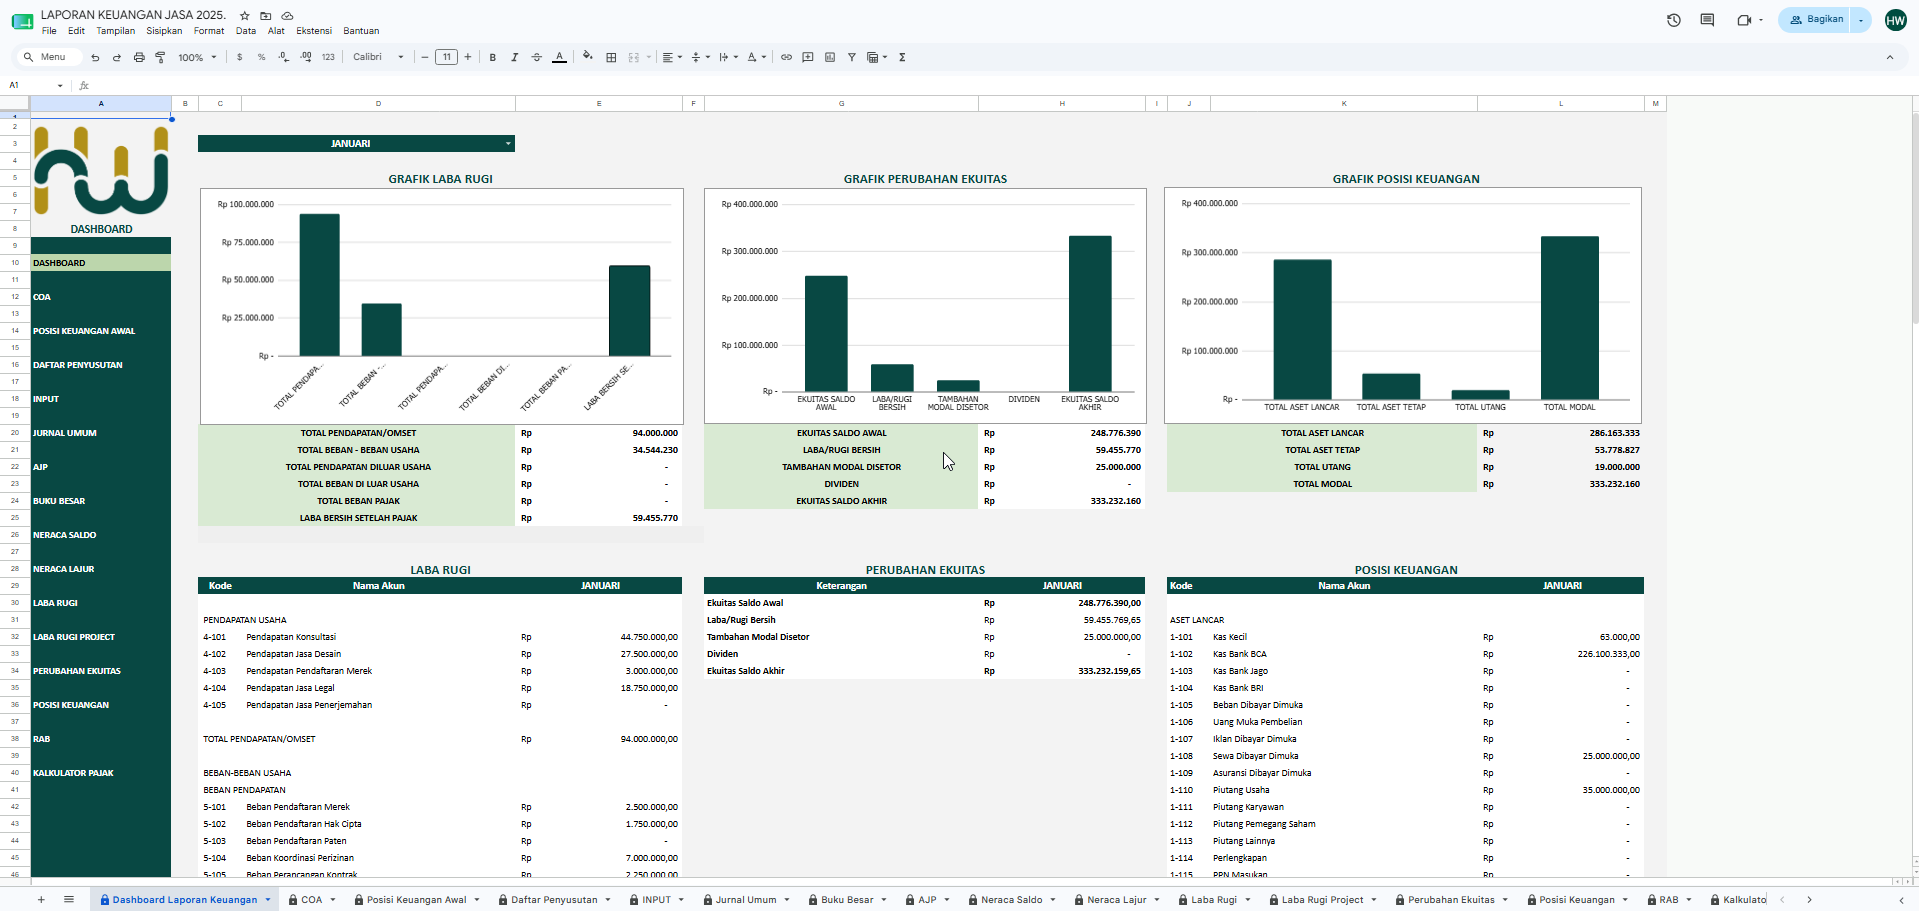Open the borders tool
This screenshot has height=911, width=1919.
coord(611,57)
